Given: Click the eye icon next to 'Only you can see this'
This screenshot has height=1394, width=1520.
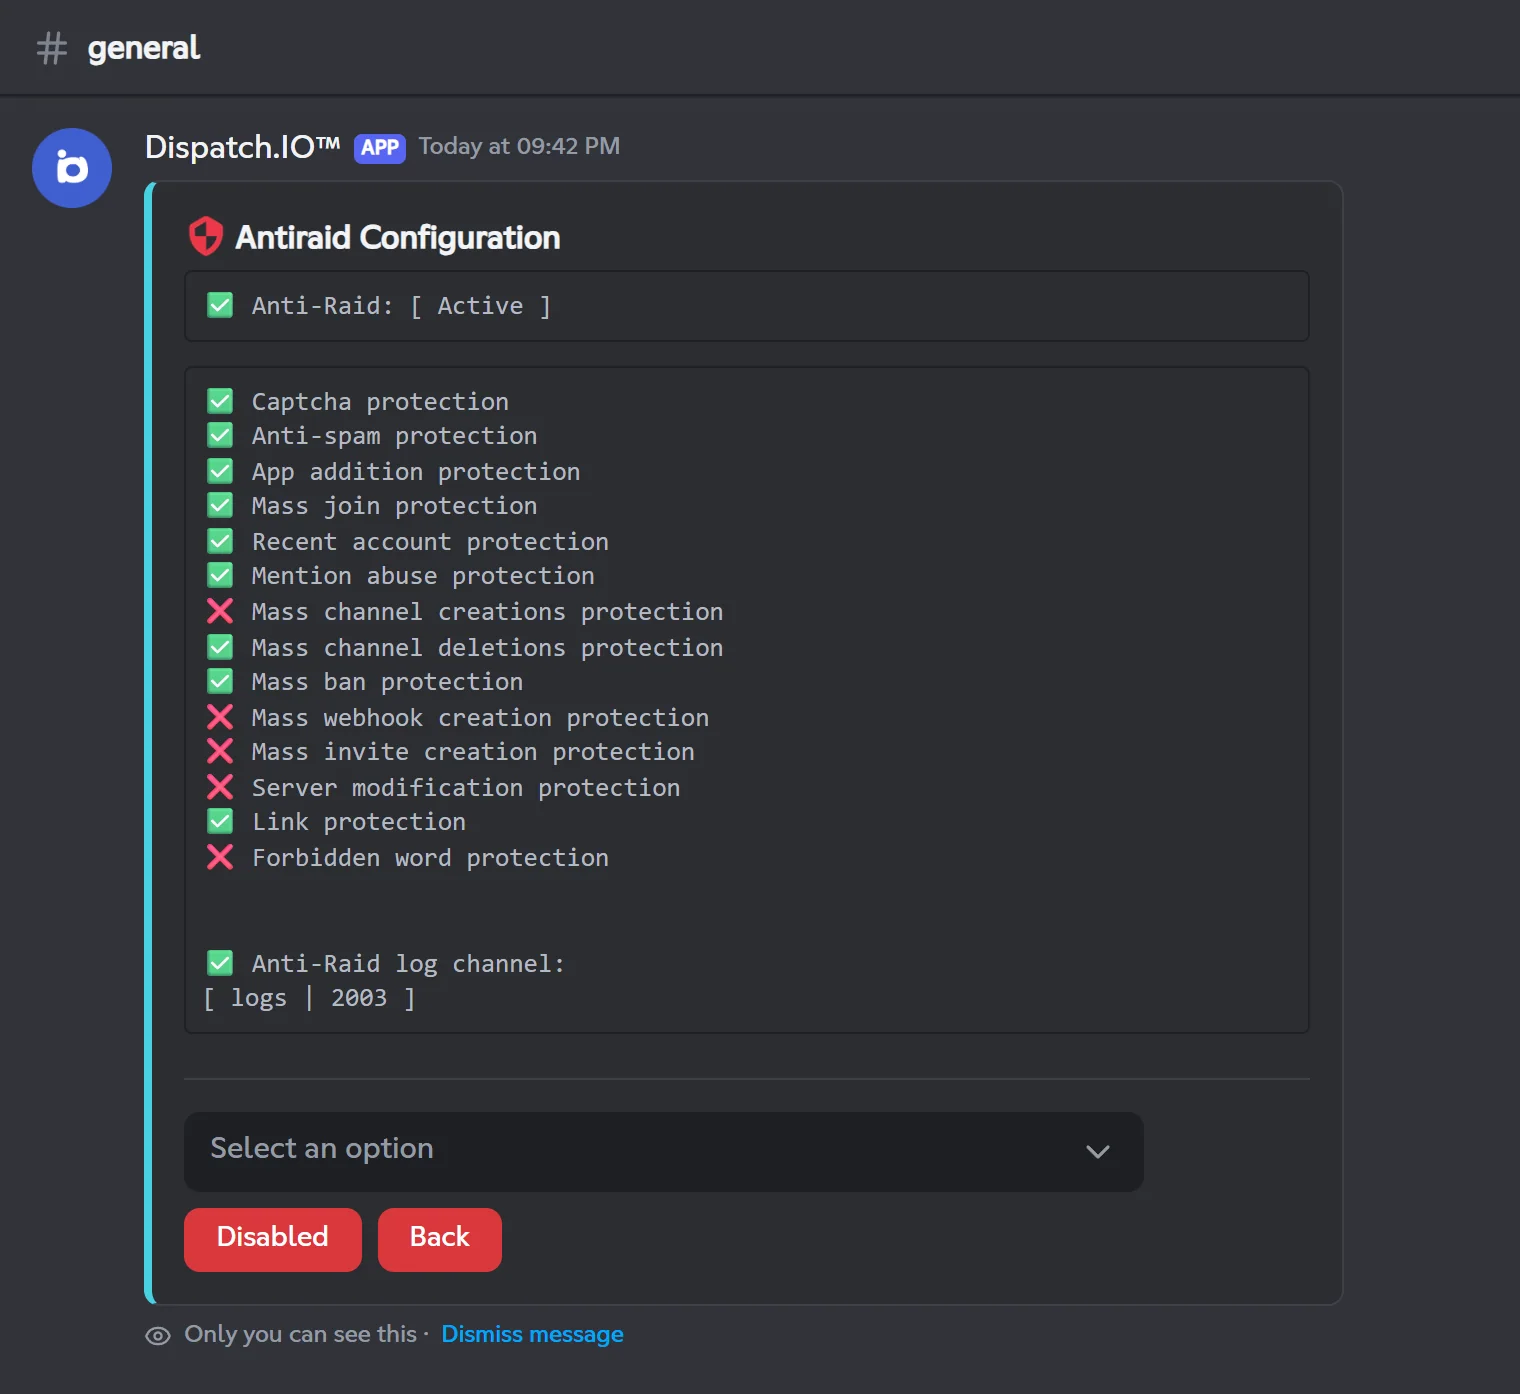Looking at the screenshot, I should coord(158,1336).
